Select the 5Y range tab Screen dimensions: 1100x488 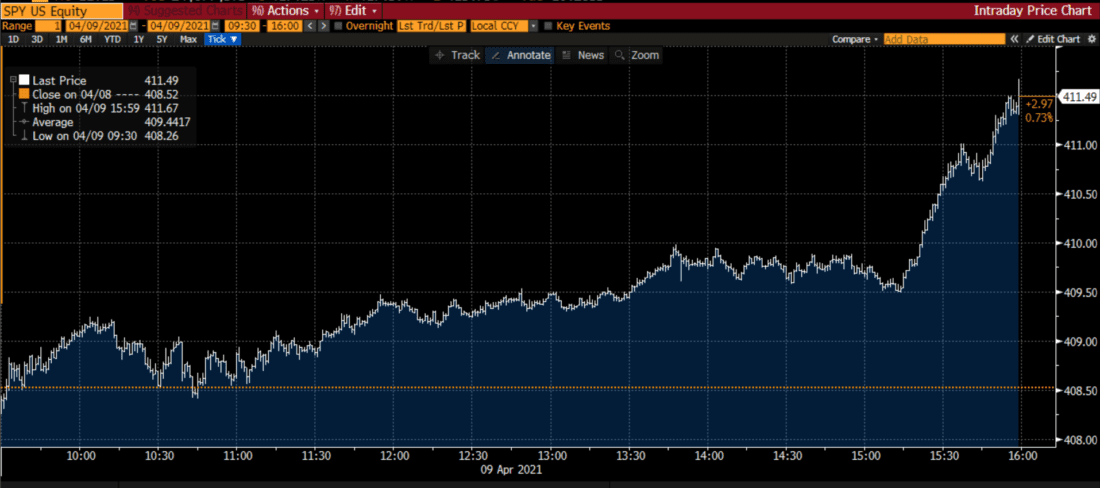point(162,39)
